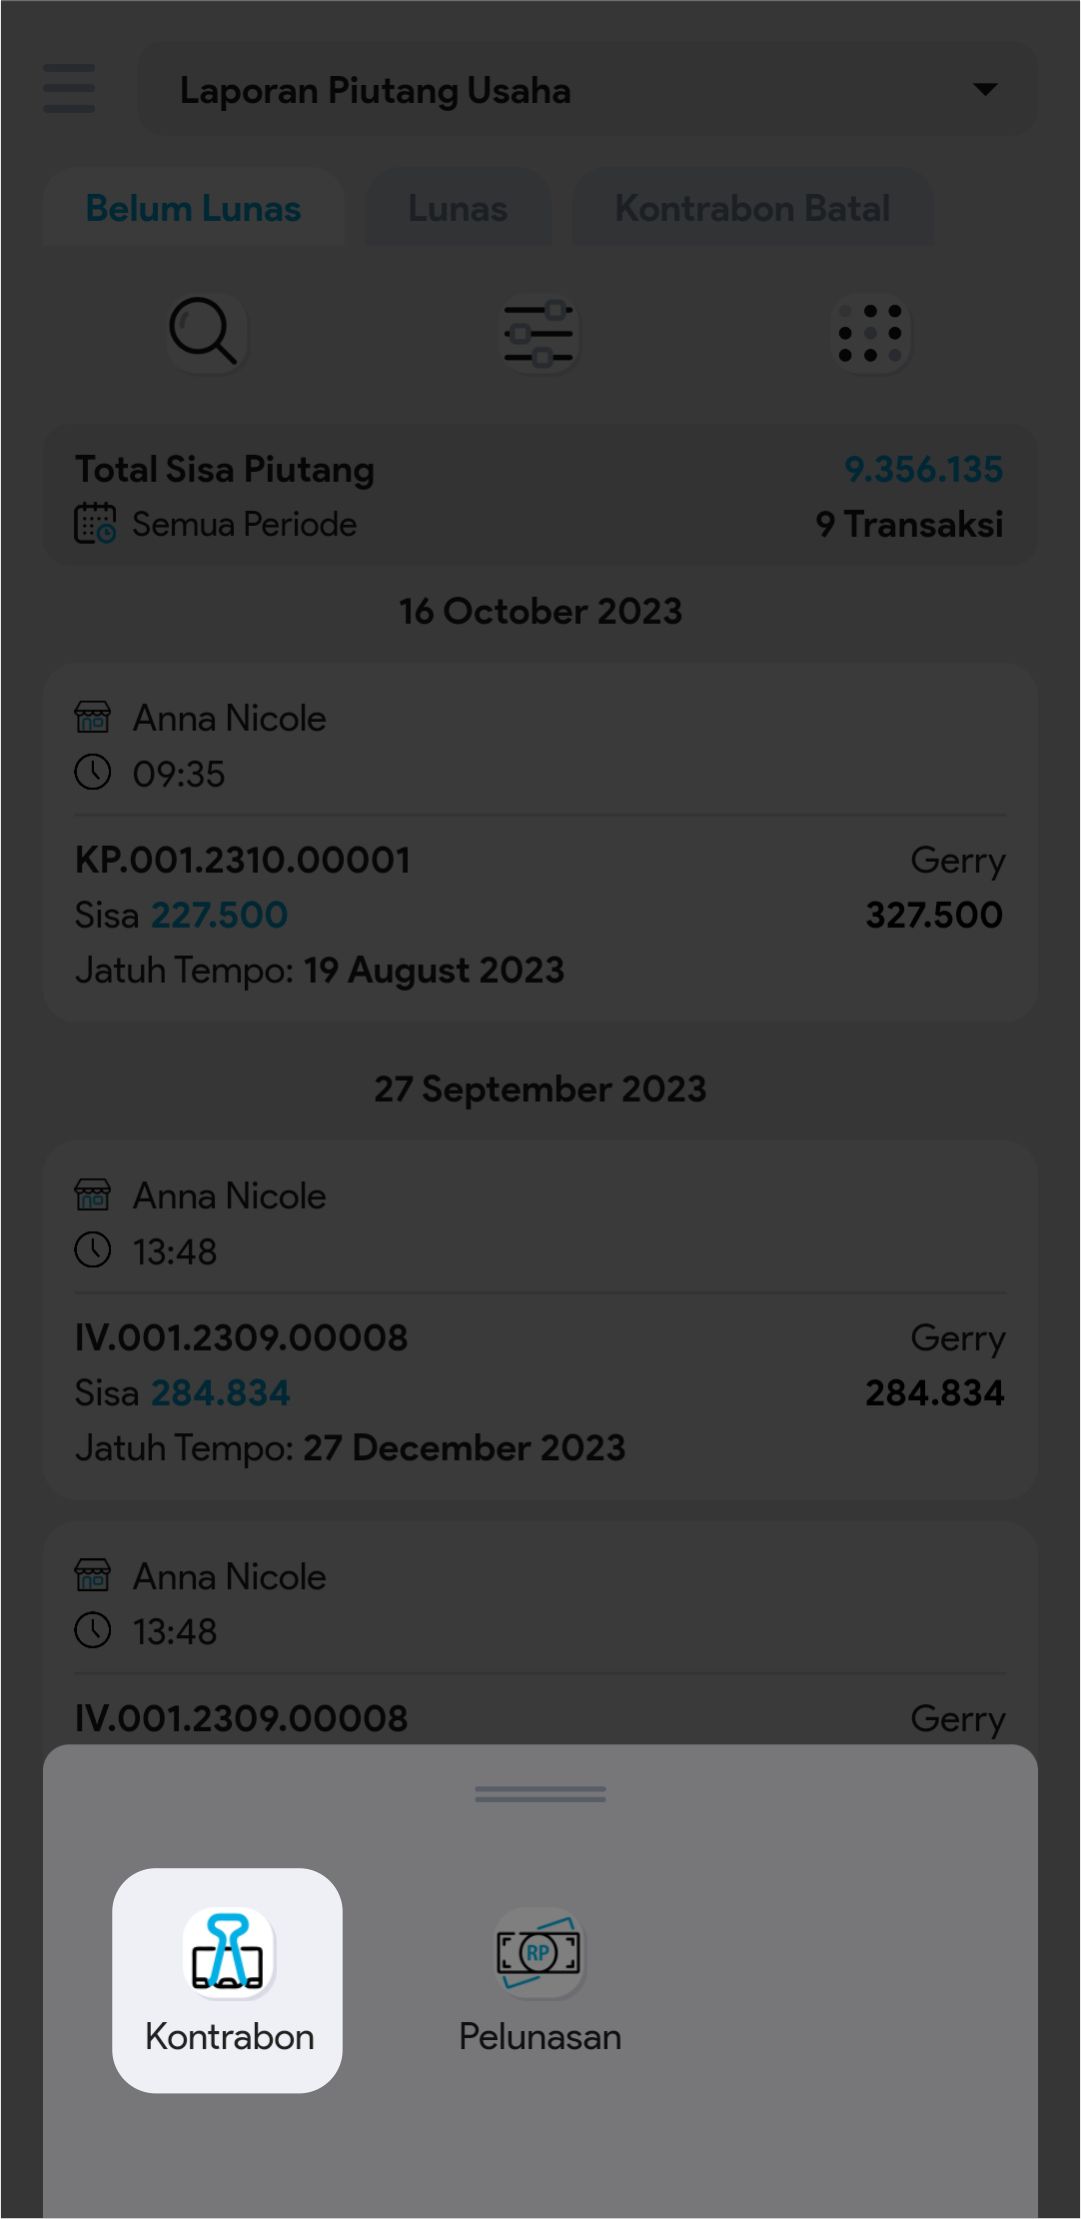The width and height of the screenshot is (1081, 2219).
Task: Switch to the Kontrabon Batal tab
Action: pos(752,209)
